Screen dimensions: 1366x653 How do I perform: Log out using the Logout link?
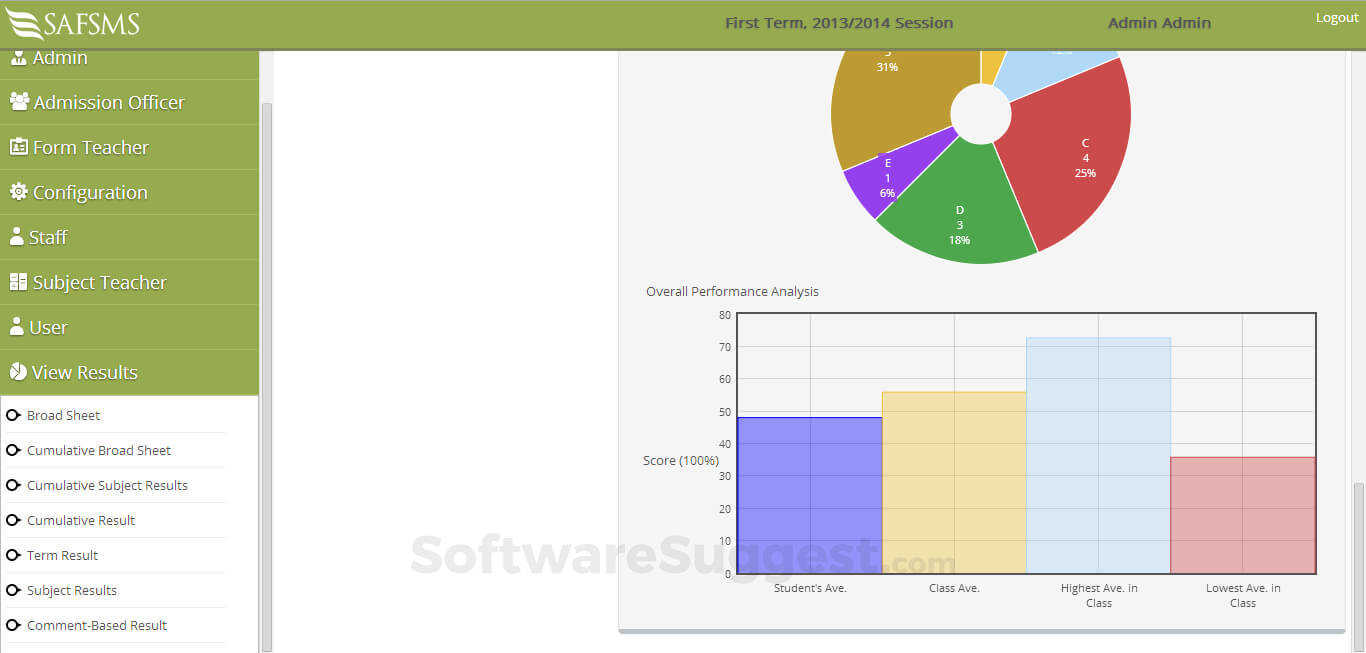click(1337, 18)
